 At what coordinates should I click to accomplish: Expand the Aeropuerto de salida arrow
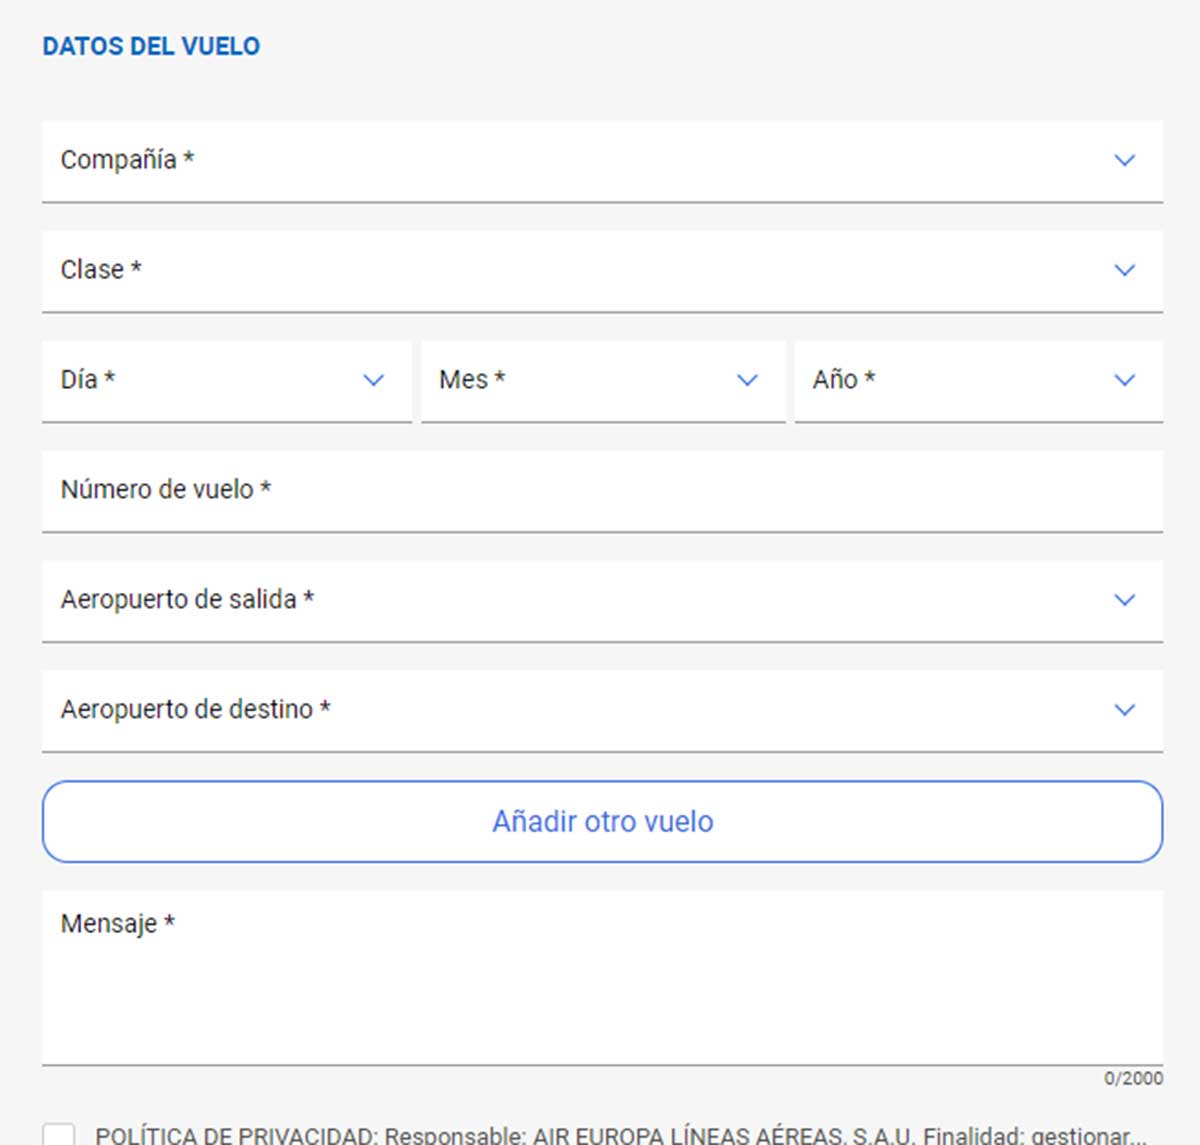(1124, 600)
